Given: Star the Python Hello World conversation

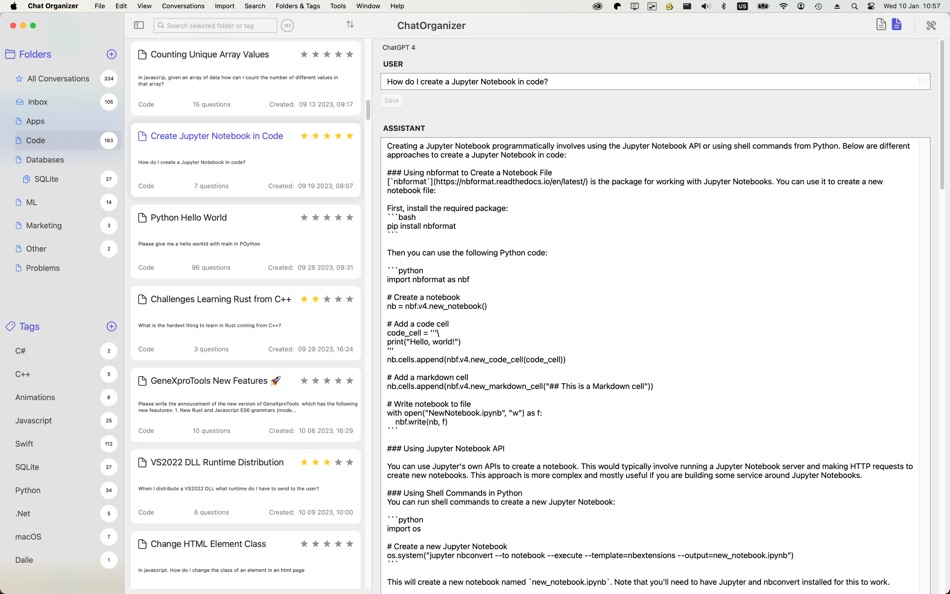Looking at the screenshot, I should (x=304, y=217).
